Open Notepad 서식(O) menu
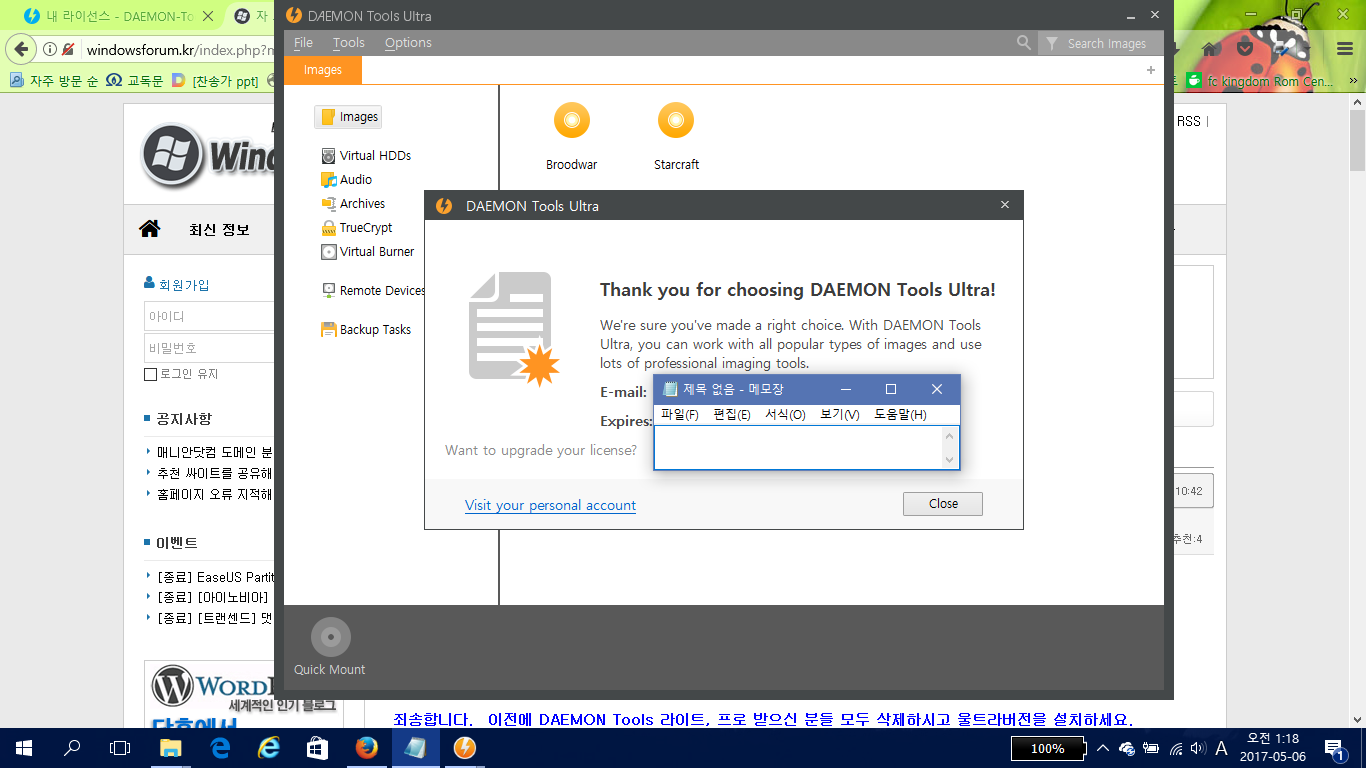The image size is (1366, 768). [x=785, y=414]
